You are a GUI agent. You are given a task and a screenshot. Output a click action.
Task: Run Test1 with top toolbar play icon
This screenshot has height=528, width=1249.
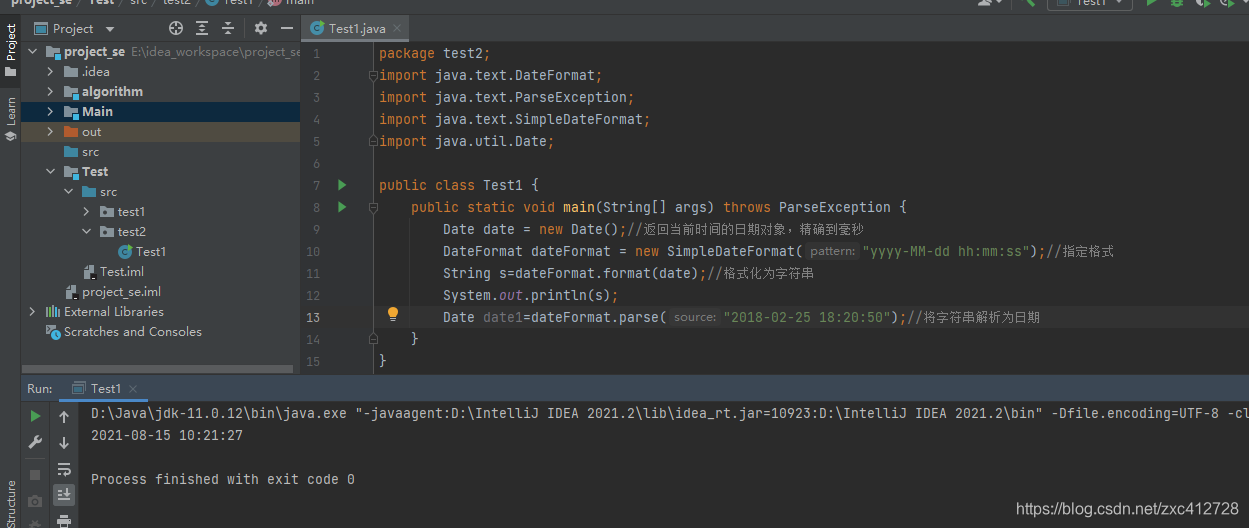[x=1151, y=3]
